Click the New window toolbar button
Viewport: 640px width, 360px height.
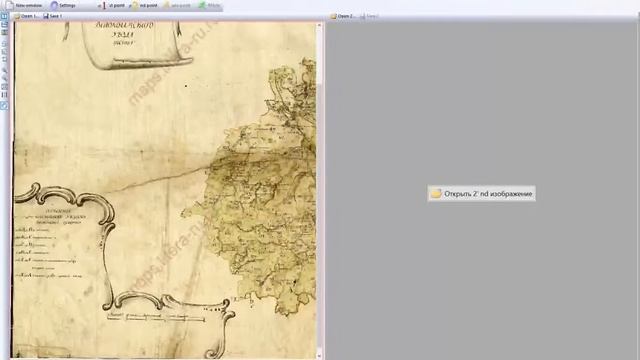pyautogui.click(x=24, y=5)
